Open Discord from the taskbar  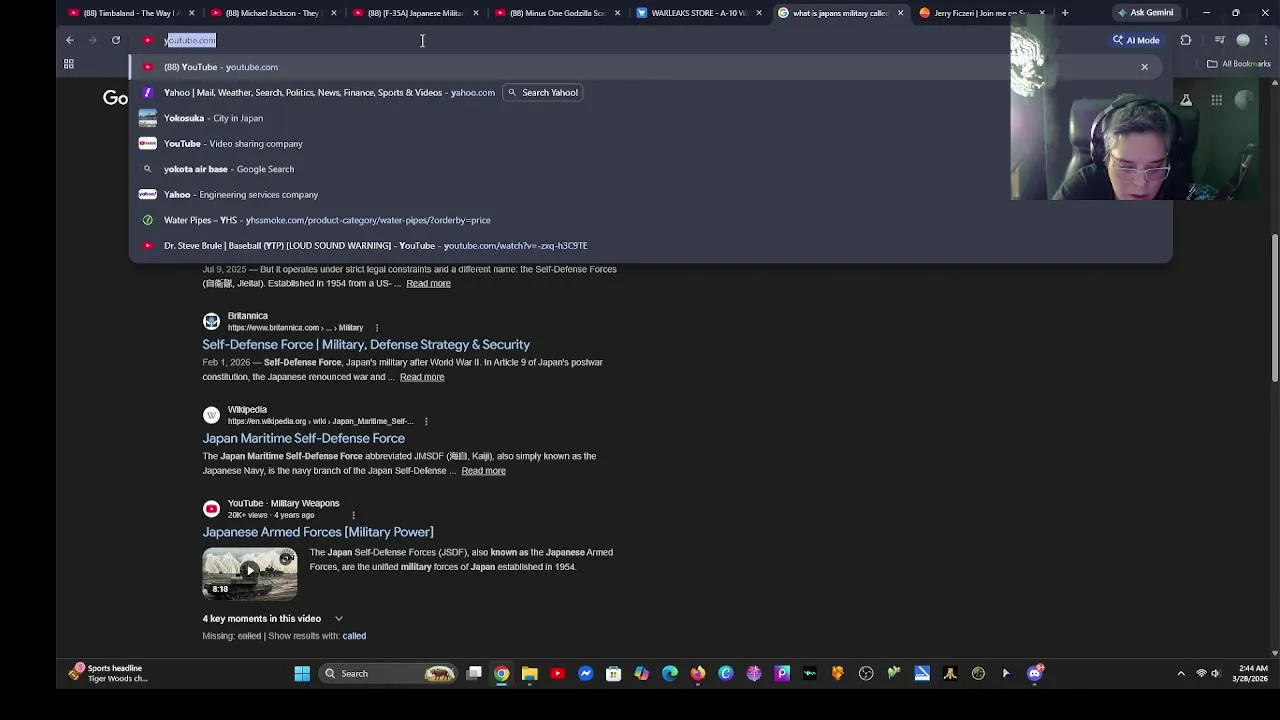[1034, 674]
